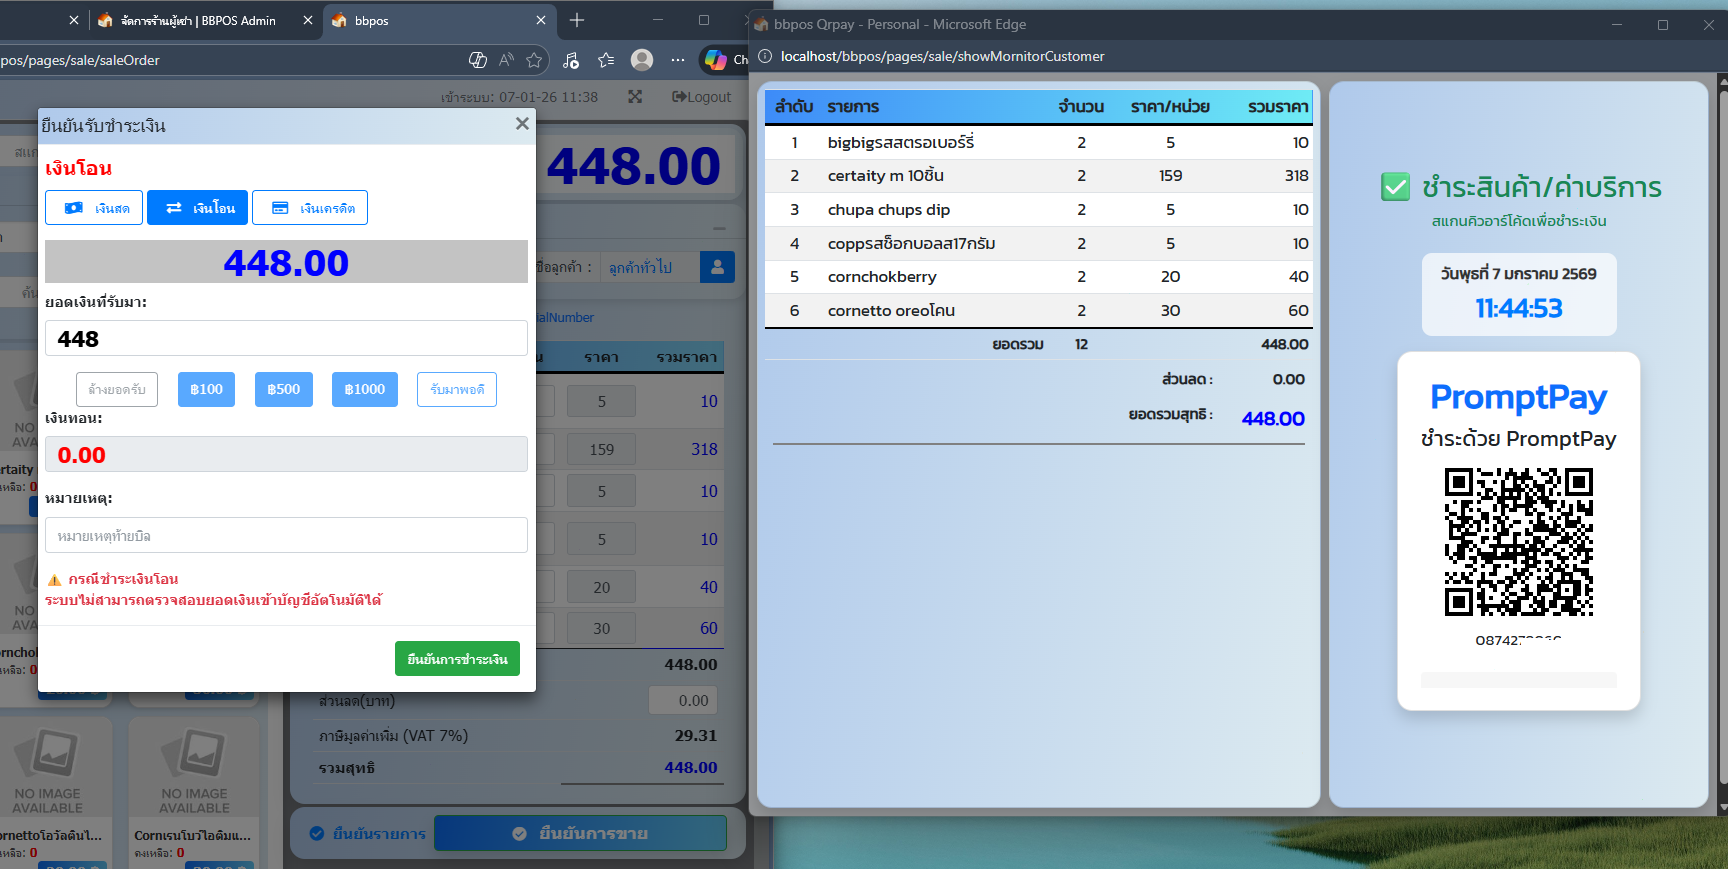
Task: Click the confirm sale button
Action: click(x=580, y=833)
